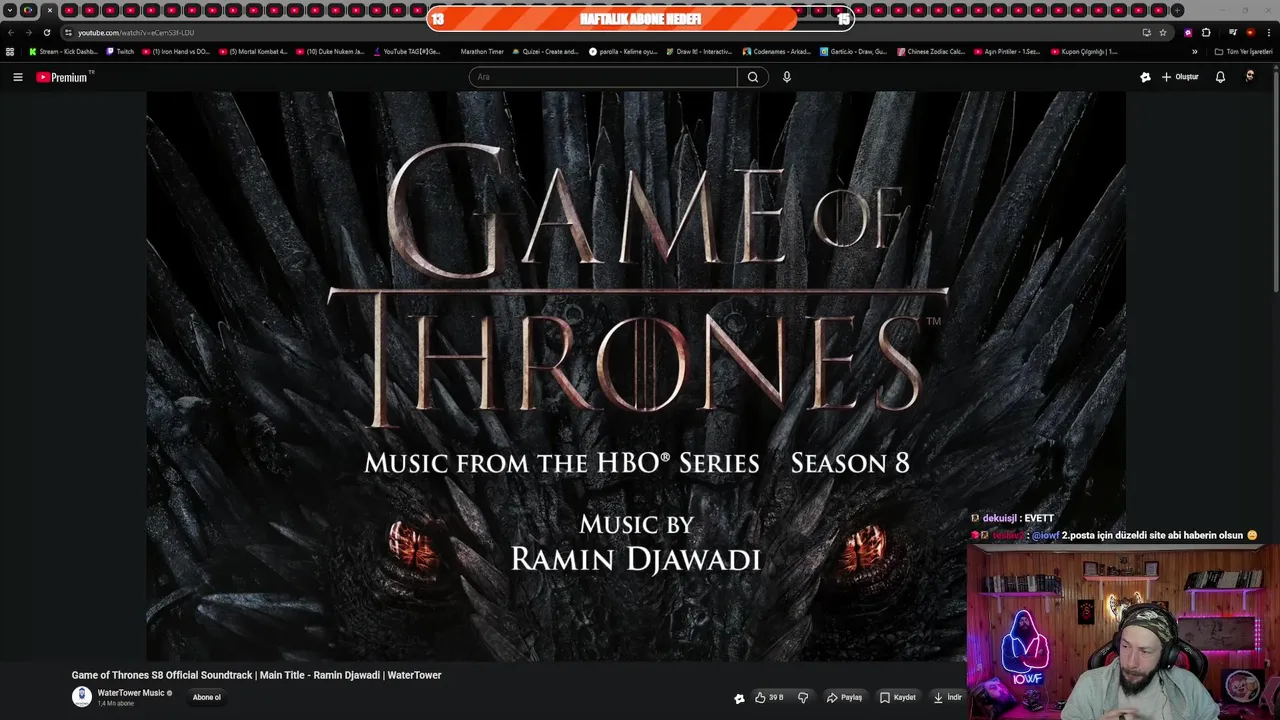Dislike the video with thumbs down

(803, 698)
